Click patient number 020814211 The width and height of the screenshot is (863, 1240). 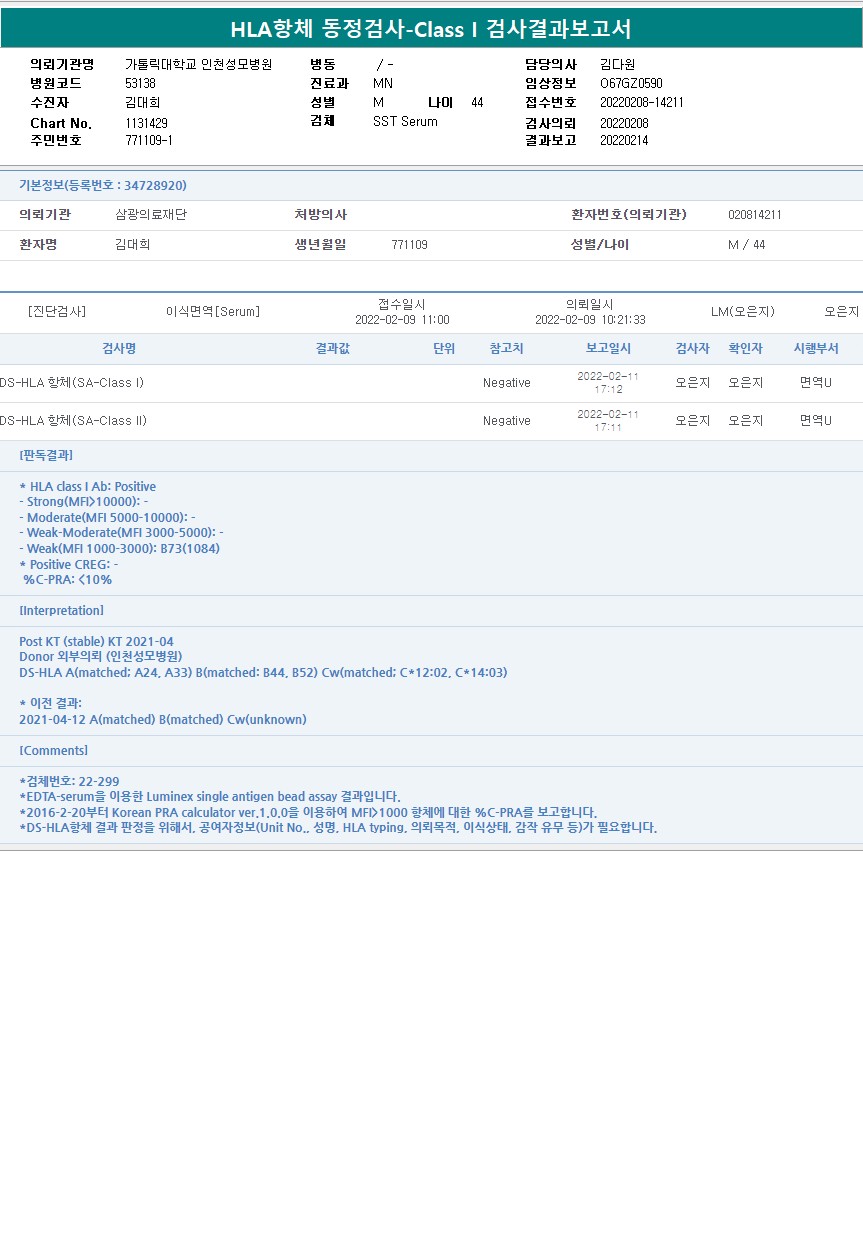point(755,215)
